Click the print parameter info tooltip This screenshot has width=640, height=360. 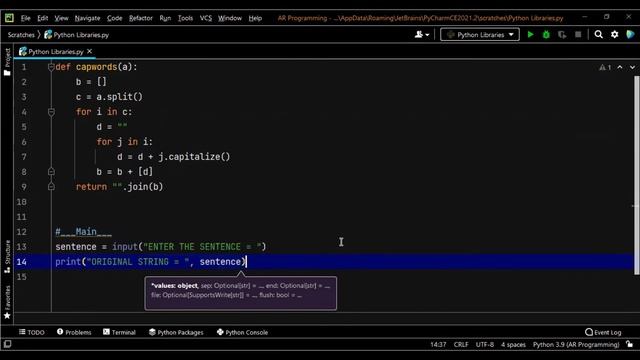click(x=241, y=293)
